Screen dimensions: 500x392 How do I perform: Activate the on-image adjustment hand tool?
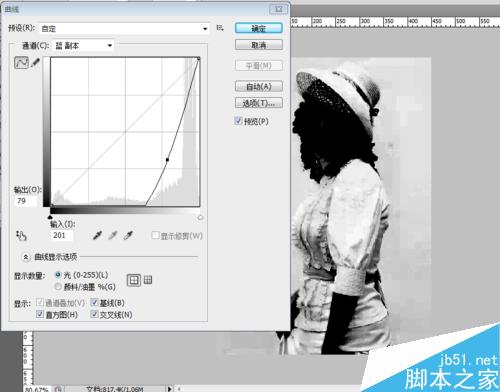[x=21, y=235]
